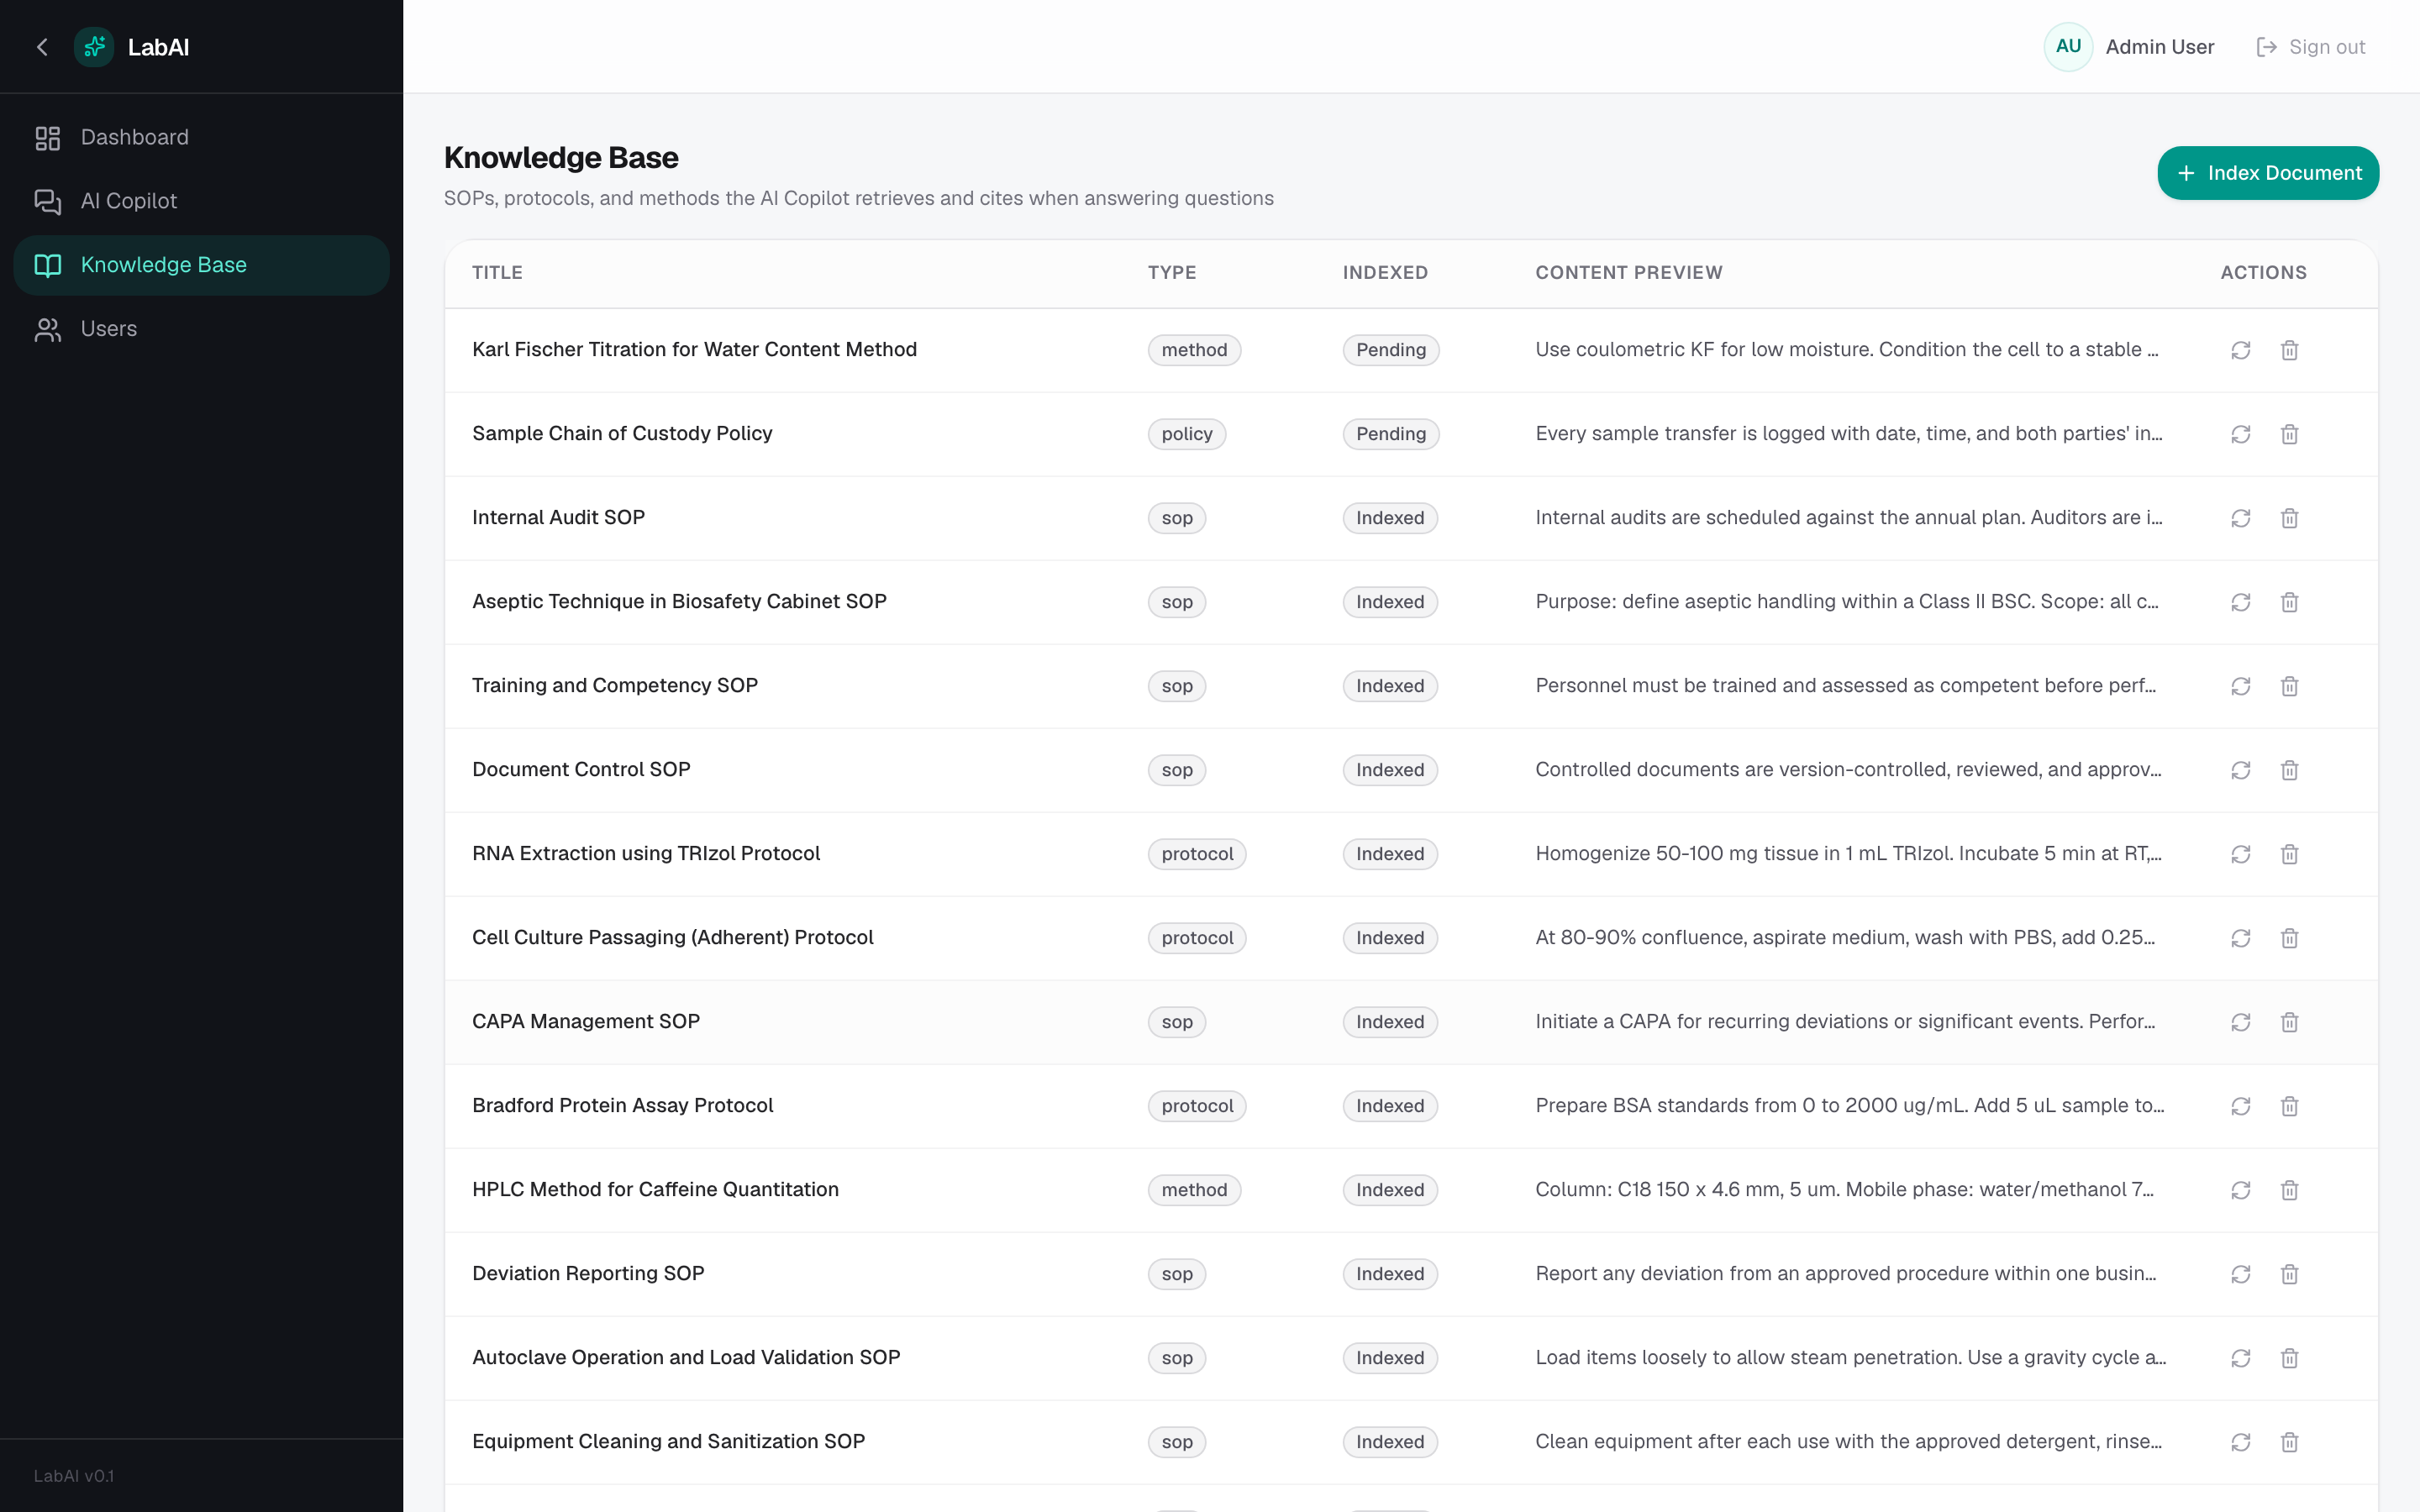Image resolution: width=2420 pixels, height=1512 pixels.
Task: Delete the Internal Audit SOP
Action: pyautogui.click(x=2289, y=518)
